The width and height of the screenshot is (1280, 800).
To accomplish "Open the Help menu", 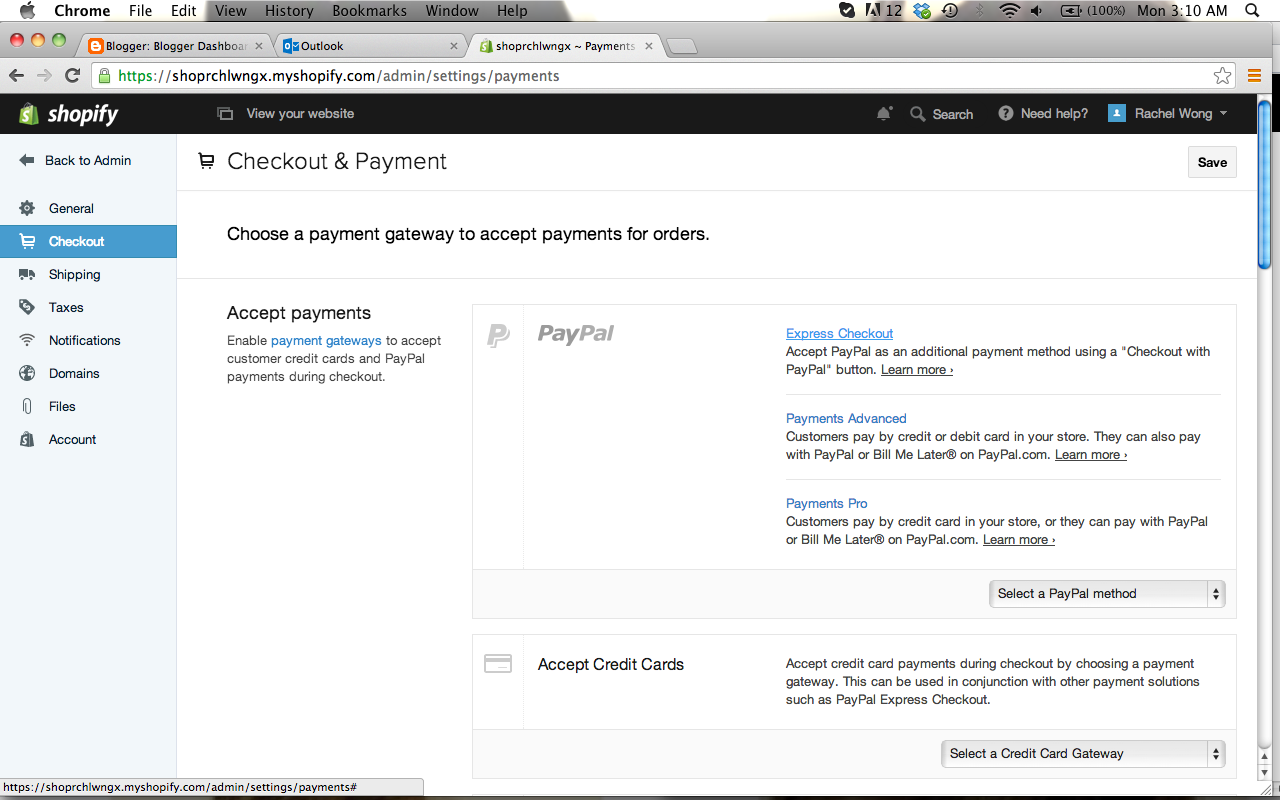I will (512, 11).
